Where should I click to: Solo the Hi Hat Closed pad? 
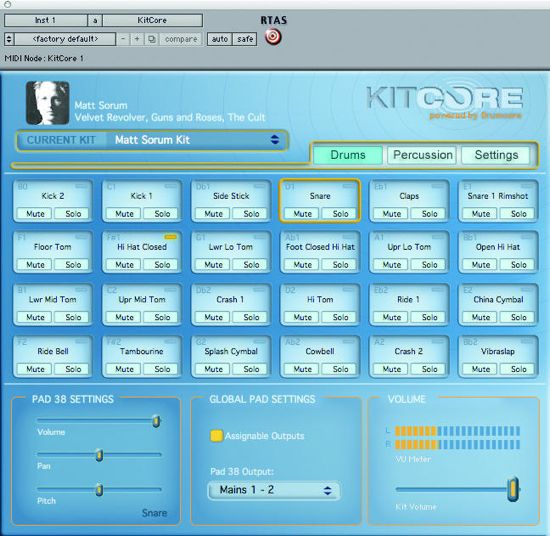pos(162,264)
